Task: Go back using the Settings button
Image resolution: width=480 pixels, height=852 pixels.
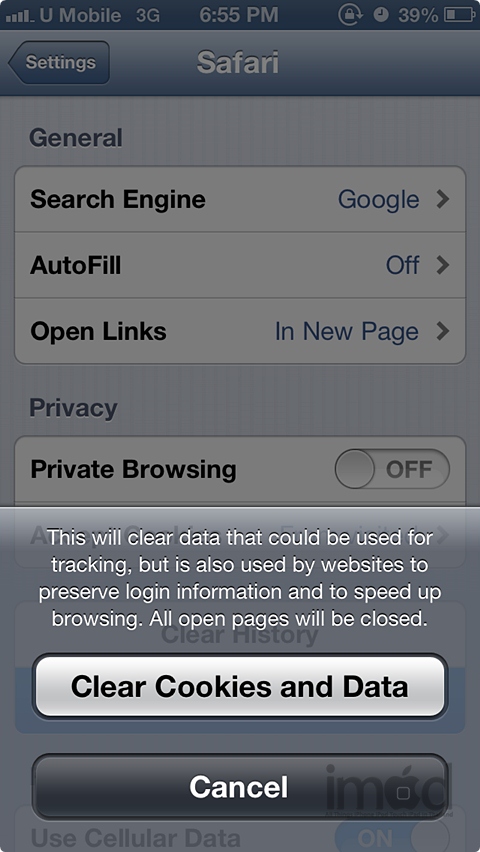Action: [59, 62]
